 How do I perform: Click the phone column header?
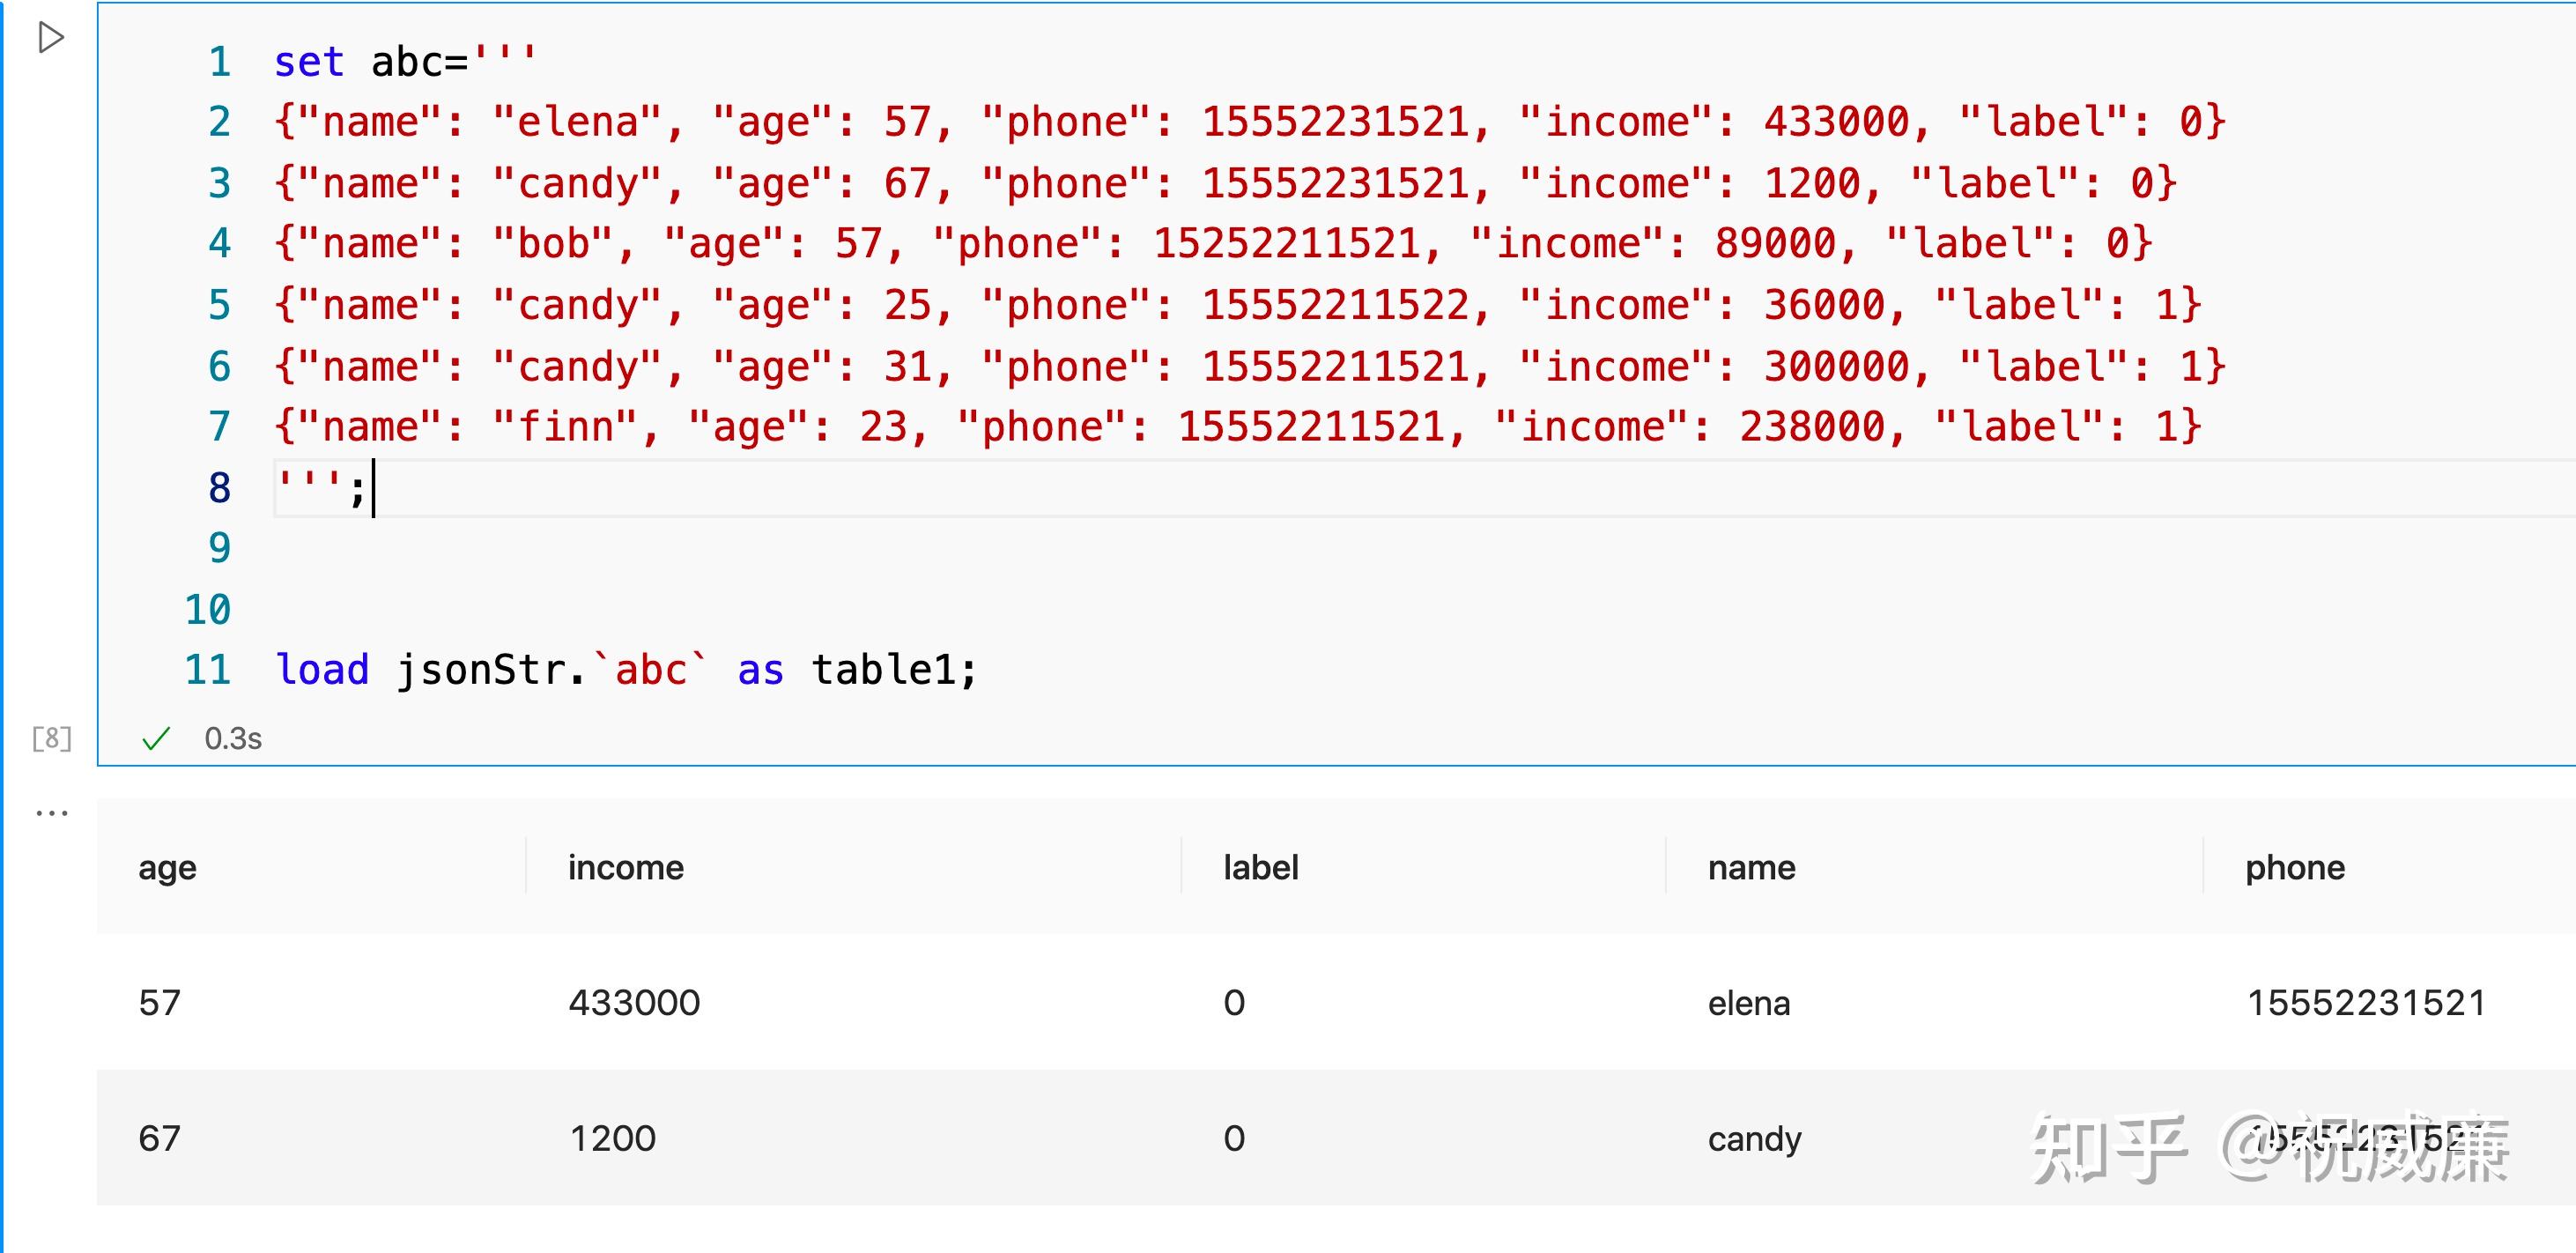[2294, 867]
